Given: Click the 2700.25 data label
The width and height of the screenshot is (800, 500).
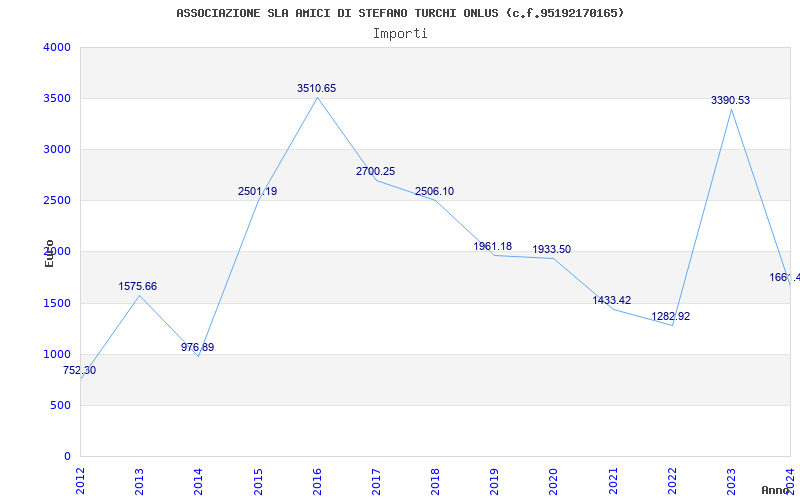Looking at the screenshot, I should 375,172.
